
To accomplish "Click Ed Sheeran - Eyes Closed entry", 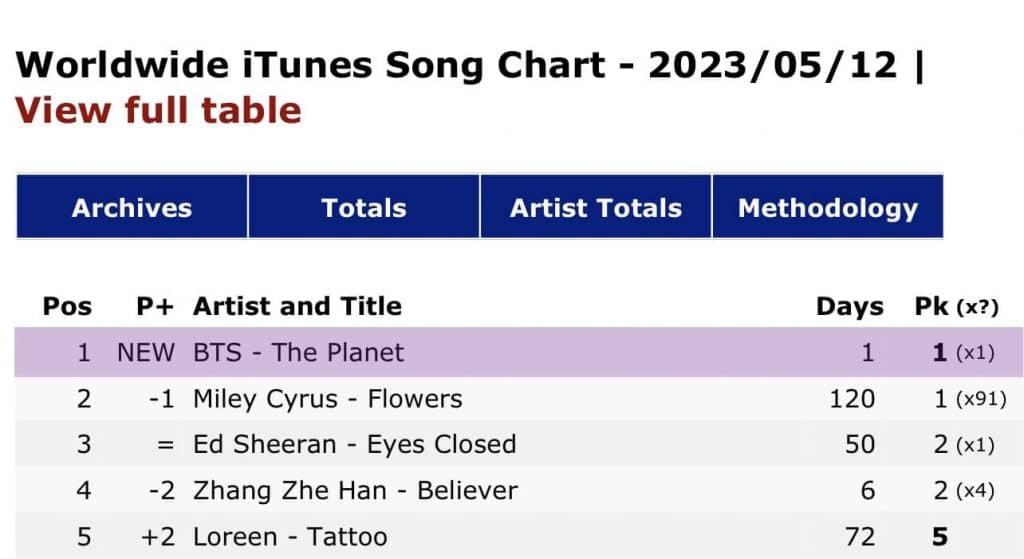I will [354, 444].
